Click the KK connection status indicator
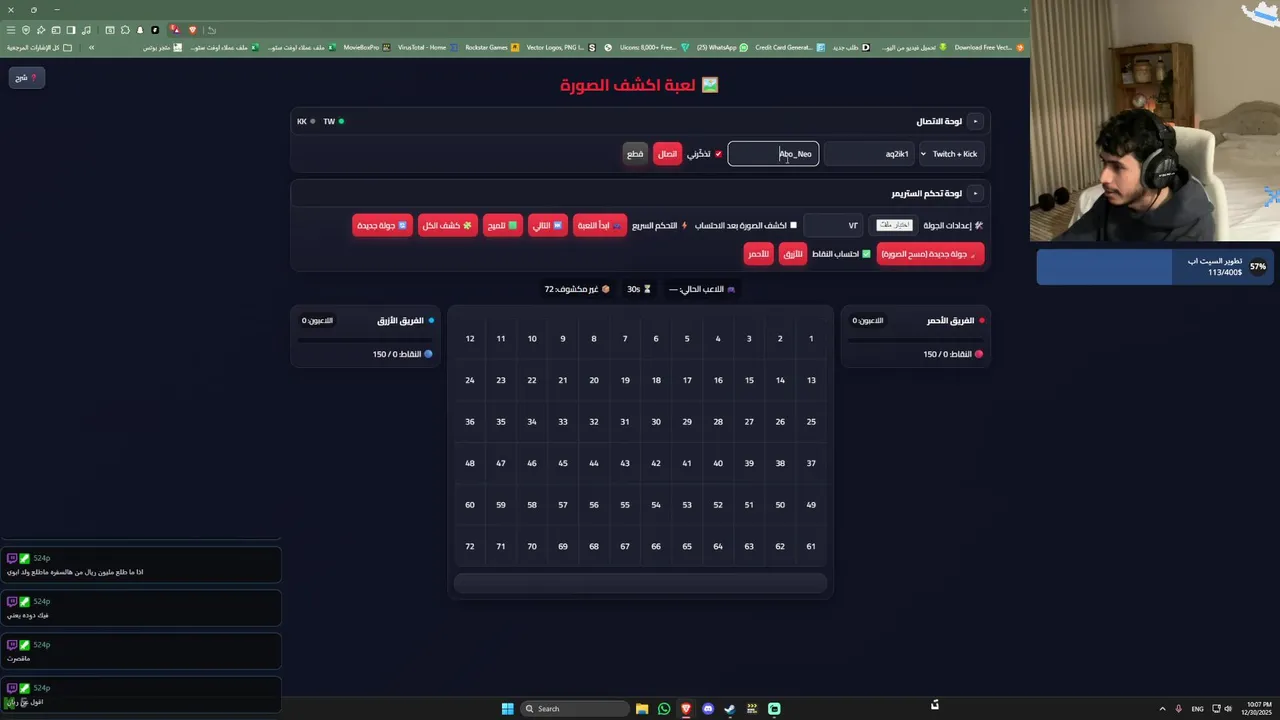Screen dimensions: 1280x720 point(306,121)
